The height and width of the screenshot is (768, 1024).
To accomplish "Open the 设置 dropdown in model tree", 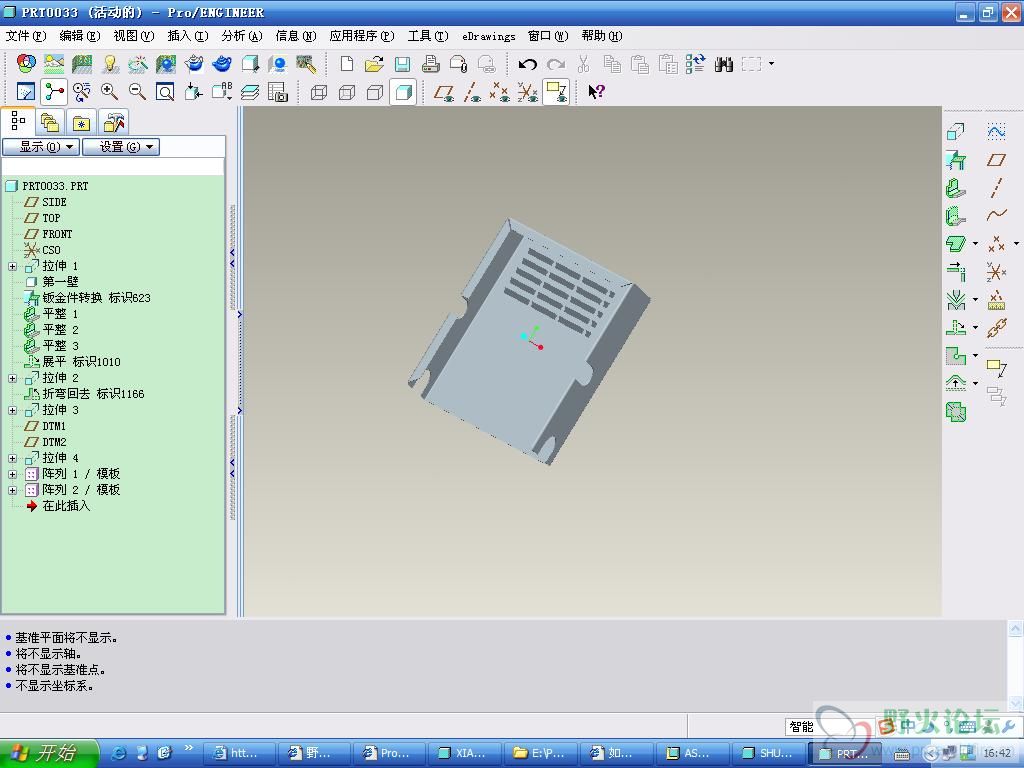I will (x=120, y=147).
